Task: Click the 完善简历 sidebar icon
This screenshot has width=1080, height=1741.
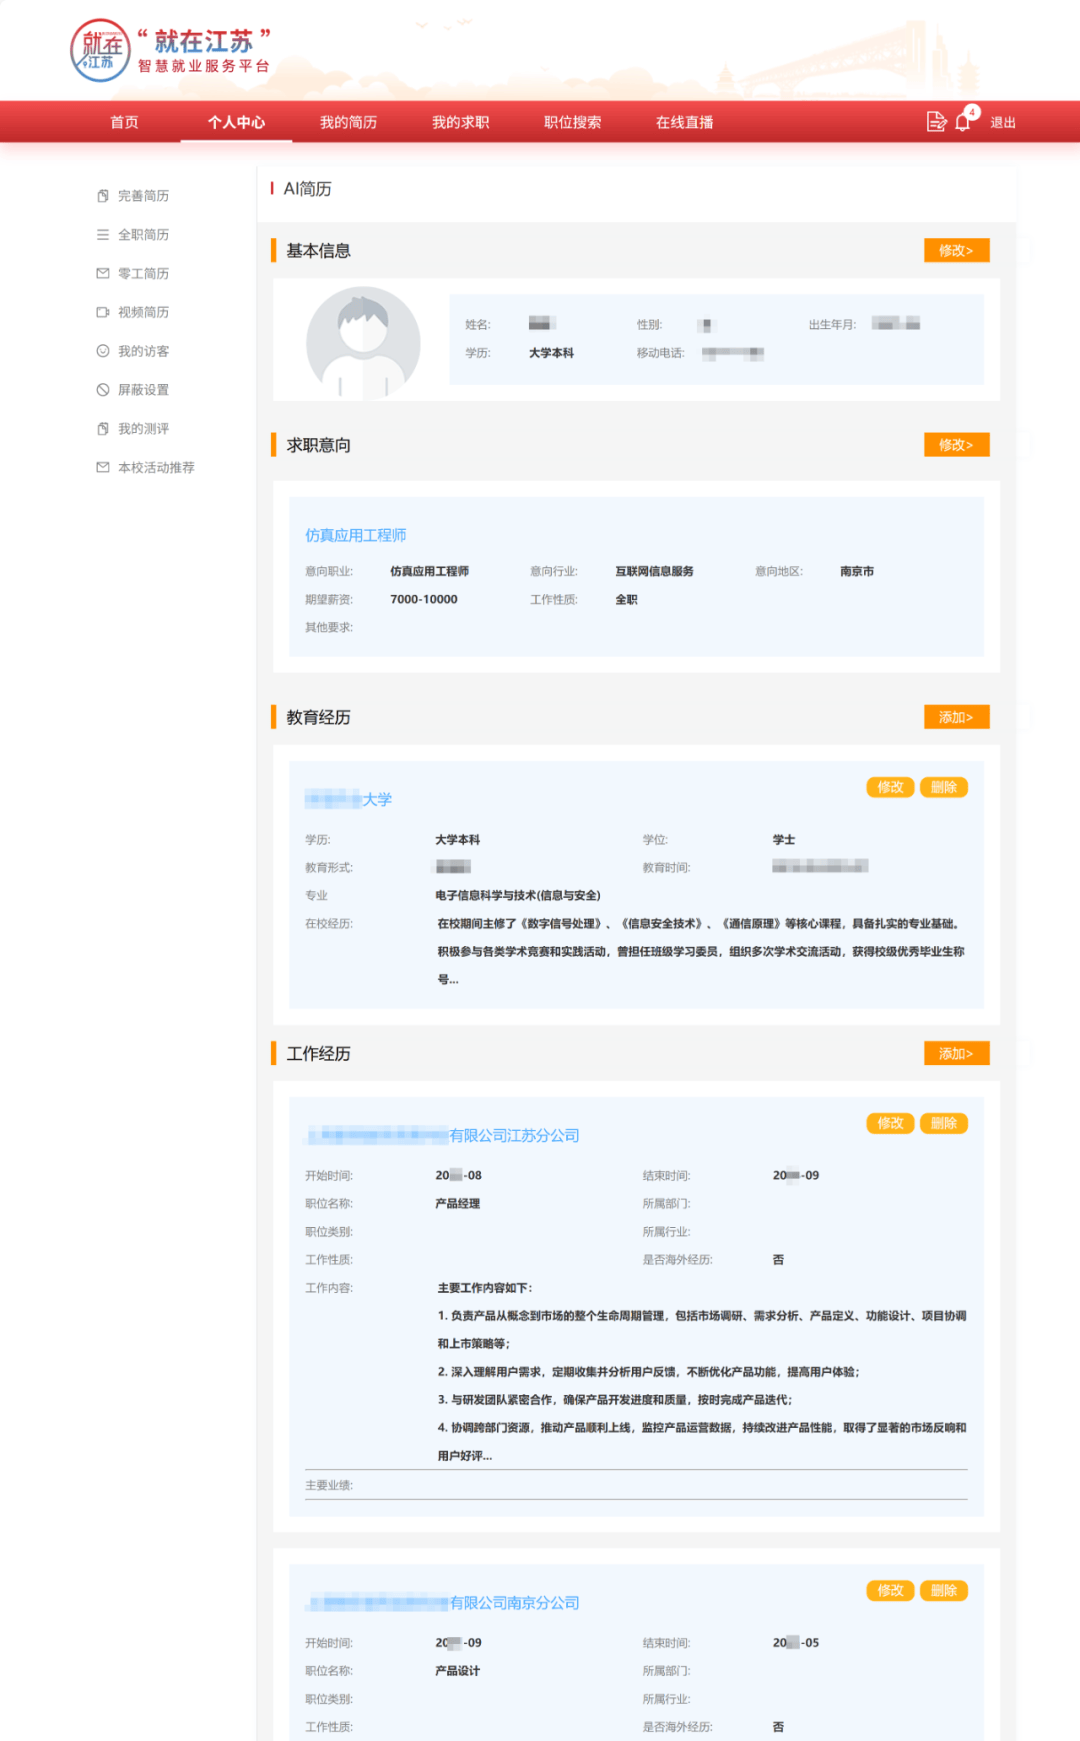Action: [102, 196]
